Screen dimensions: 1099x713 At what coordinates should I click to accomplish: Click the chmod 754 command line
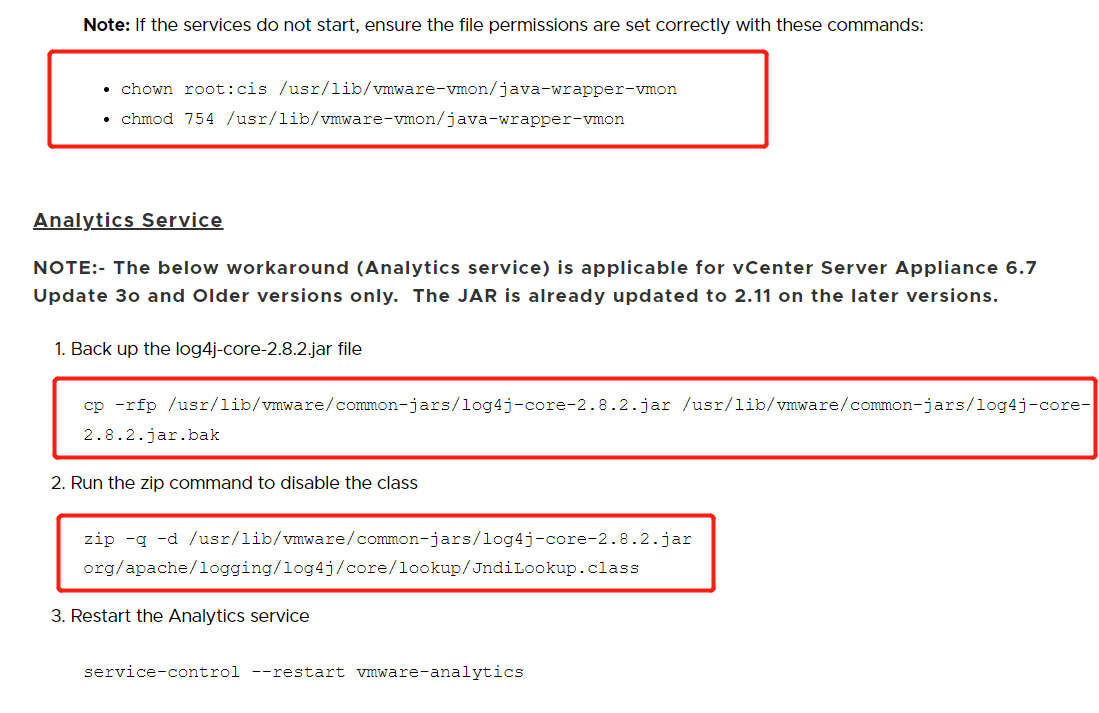pyautogui.click(x=372, y=119)
